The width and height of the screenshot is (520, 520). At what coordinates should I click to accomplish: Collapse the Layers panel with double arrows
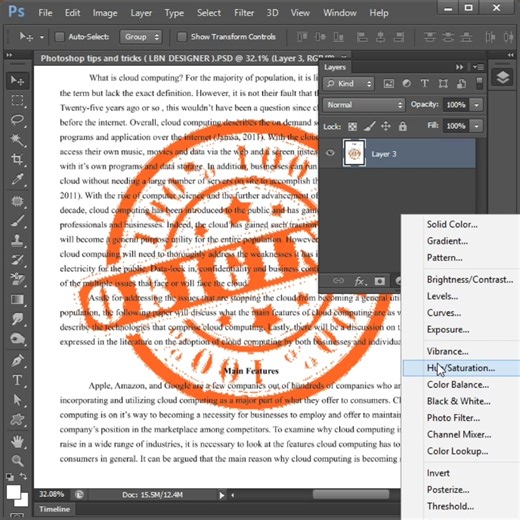click(460, 67)
